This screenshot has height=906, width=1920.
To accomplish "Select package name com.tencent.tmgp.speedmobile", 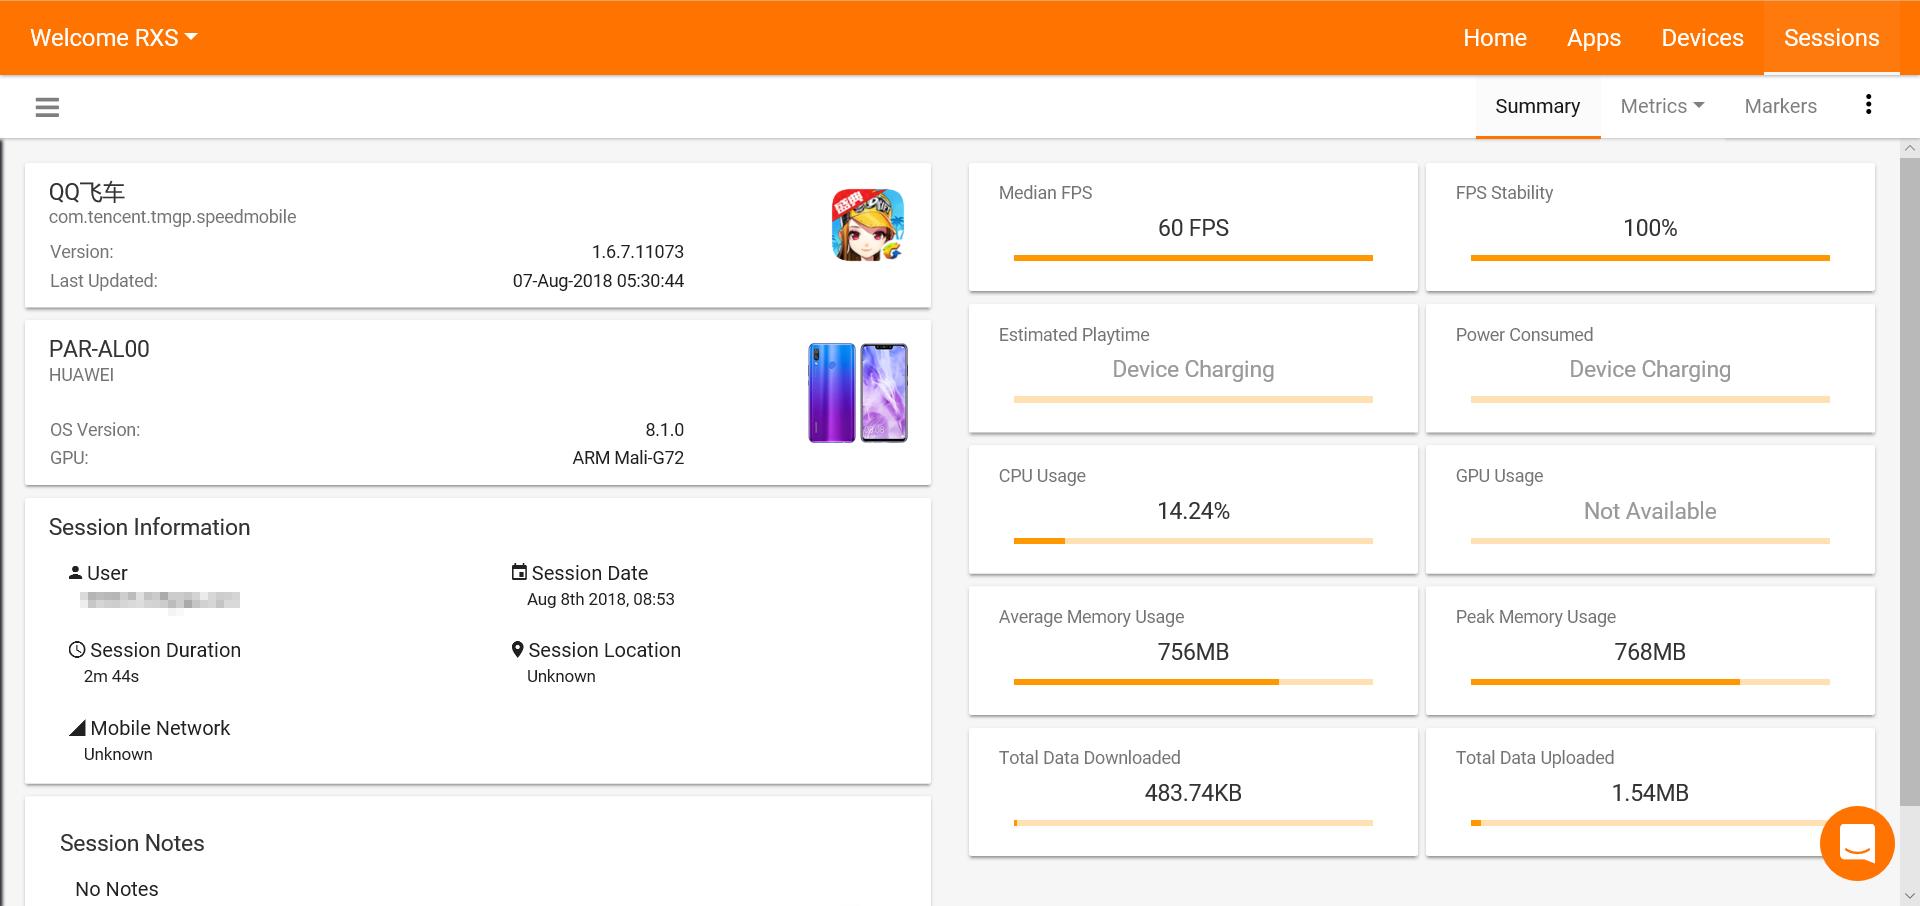I will [172, 217].
